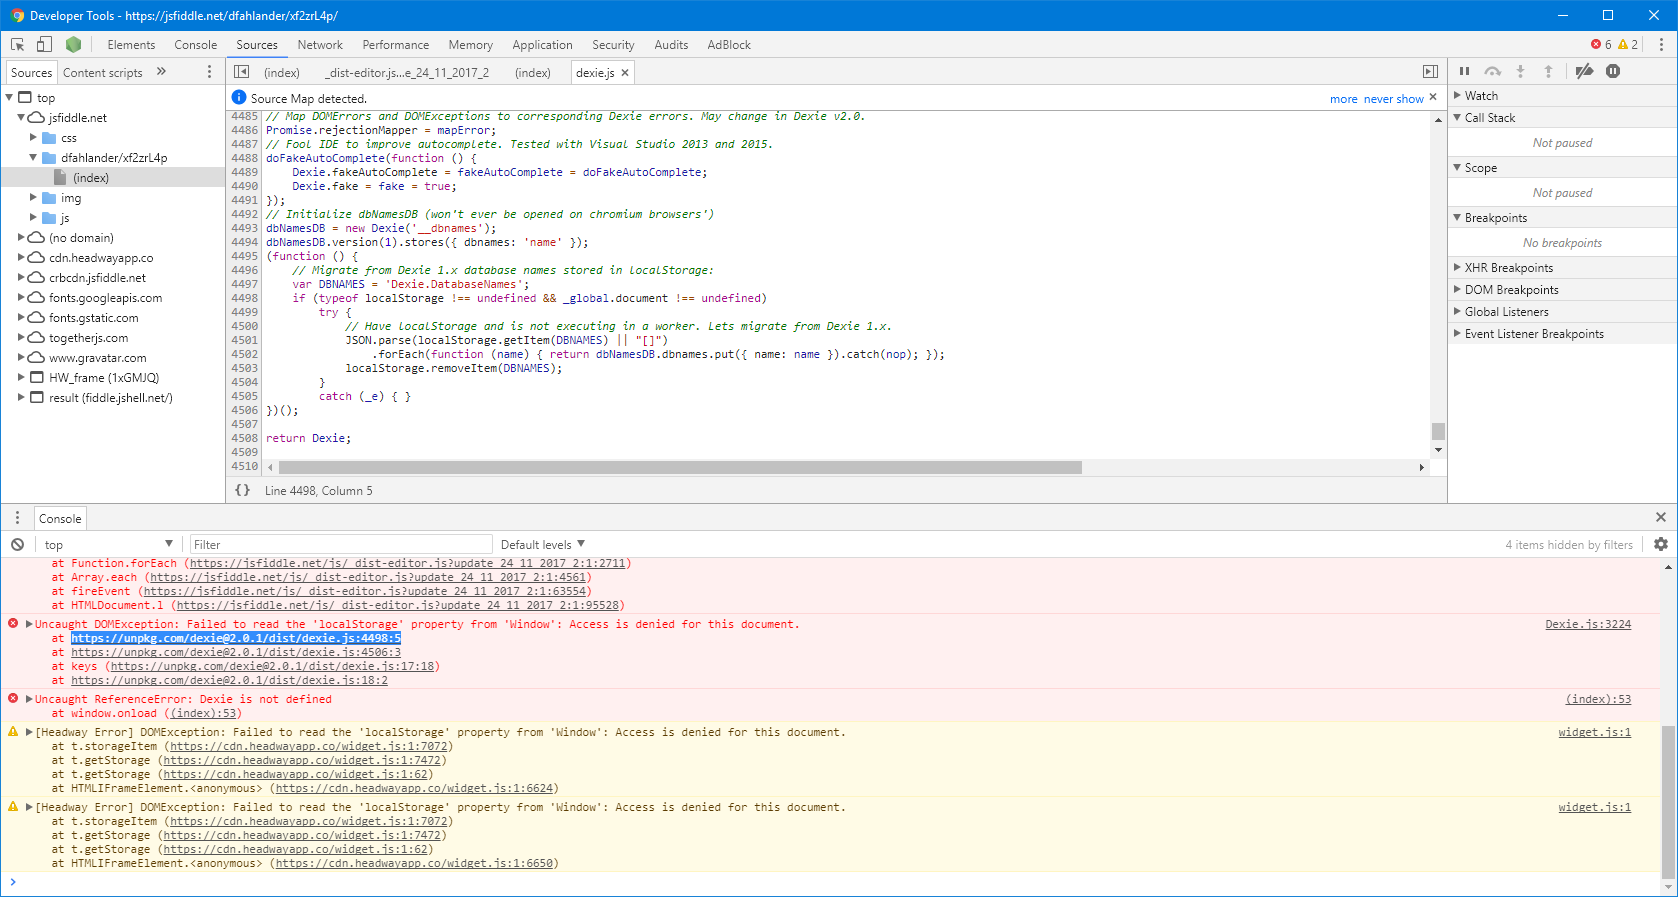Viewport: 1680px width, 900px height.
Task: Close the Source Map detected infobar
Action: (x=1433, y=97)
